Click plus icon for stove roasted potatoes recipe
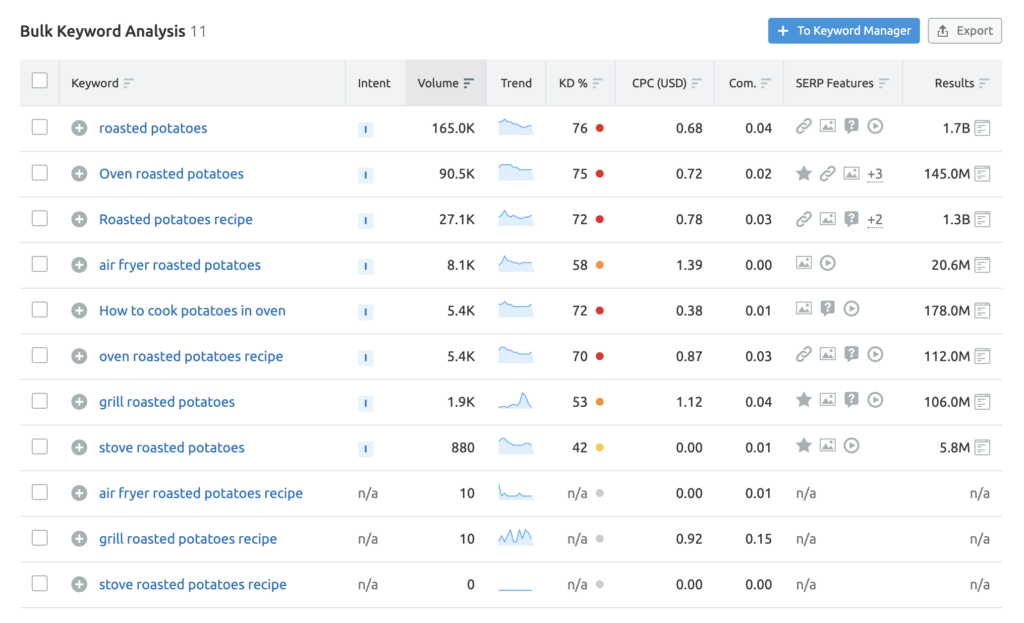1024x623 pixels. pyautogui.click(x=79, y=584)
